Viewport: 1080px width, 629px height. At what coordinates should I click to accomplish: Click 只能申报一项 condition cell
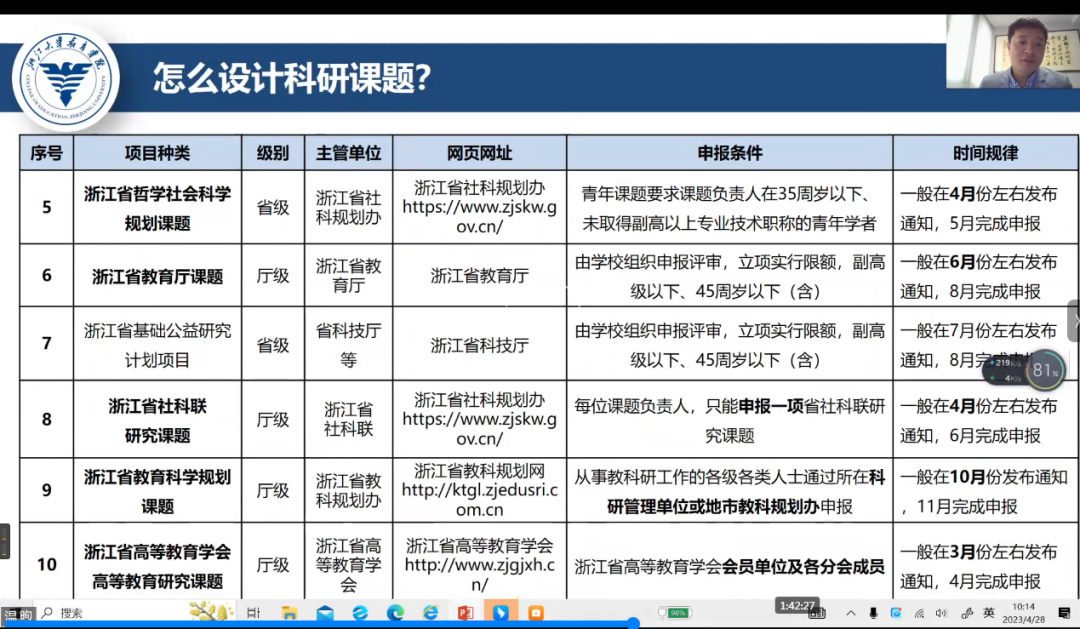(729, 420)
